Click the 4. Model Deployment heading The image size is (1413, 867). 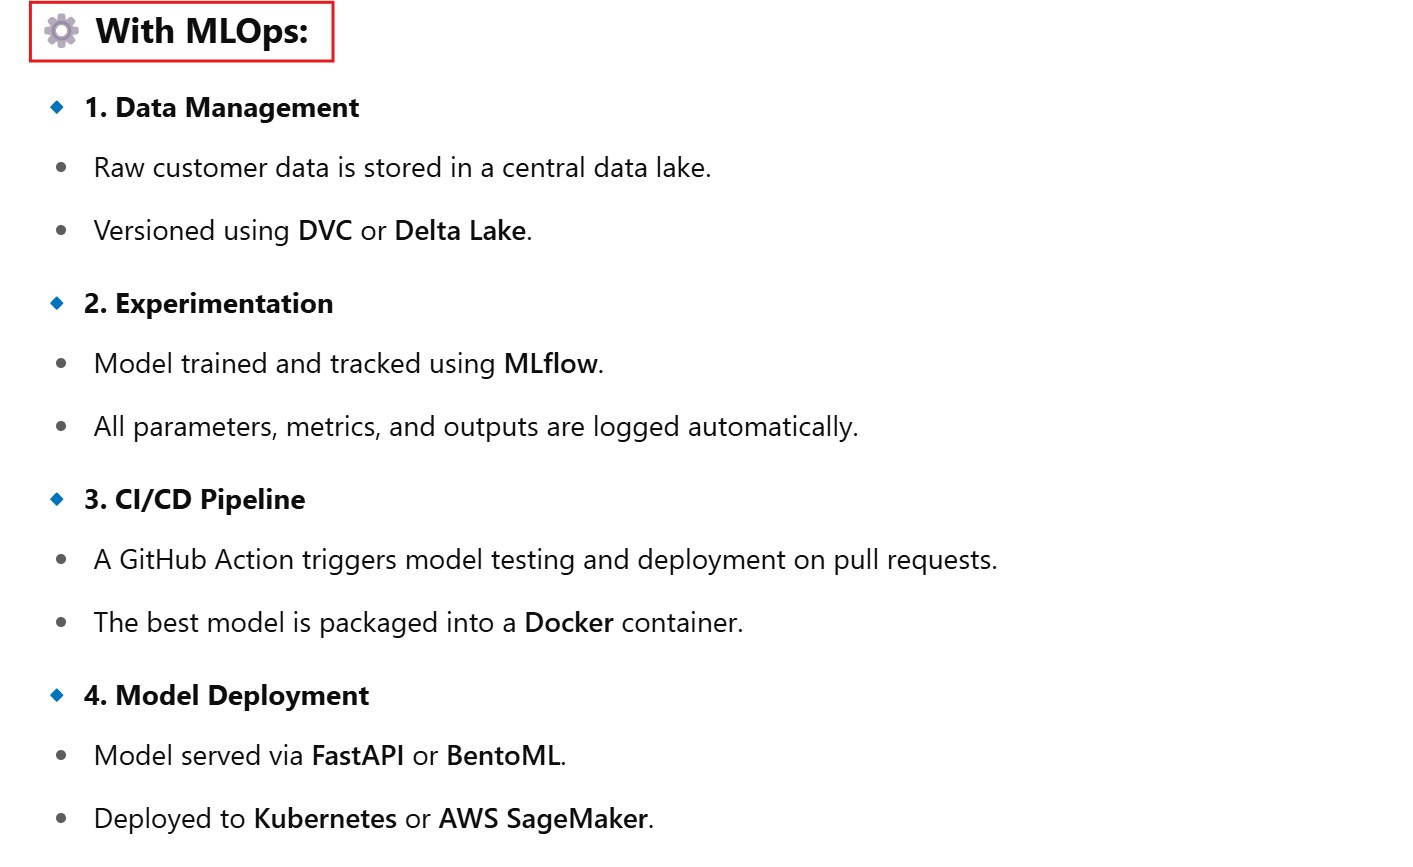[226, 696]
